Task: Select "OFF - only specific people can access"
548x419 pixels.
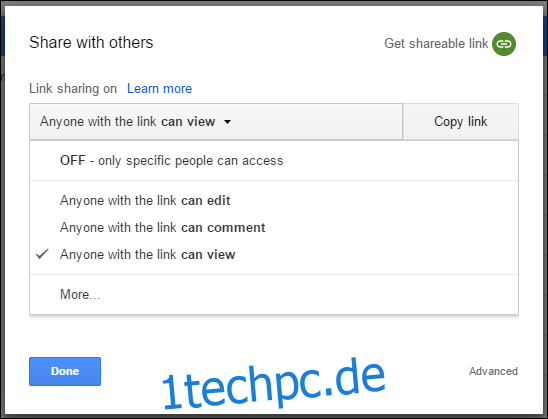Action: pos(274,160)
